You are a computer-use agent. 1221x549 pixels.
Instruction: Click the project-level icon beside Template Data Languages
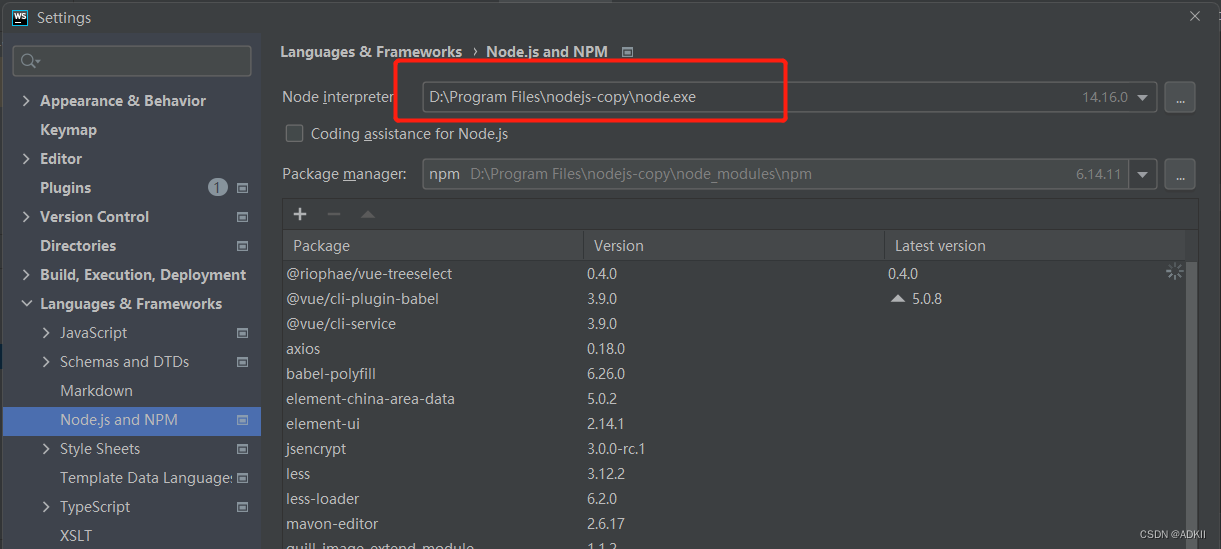(242, 478)
